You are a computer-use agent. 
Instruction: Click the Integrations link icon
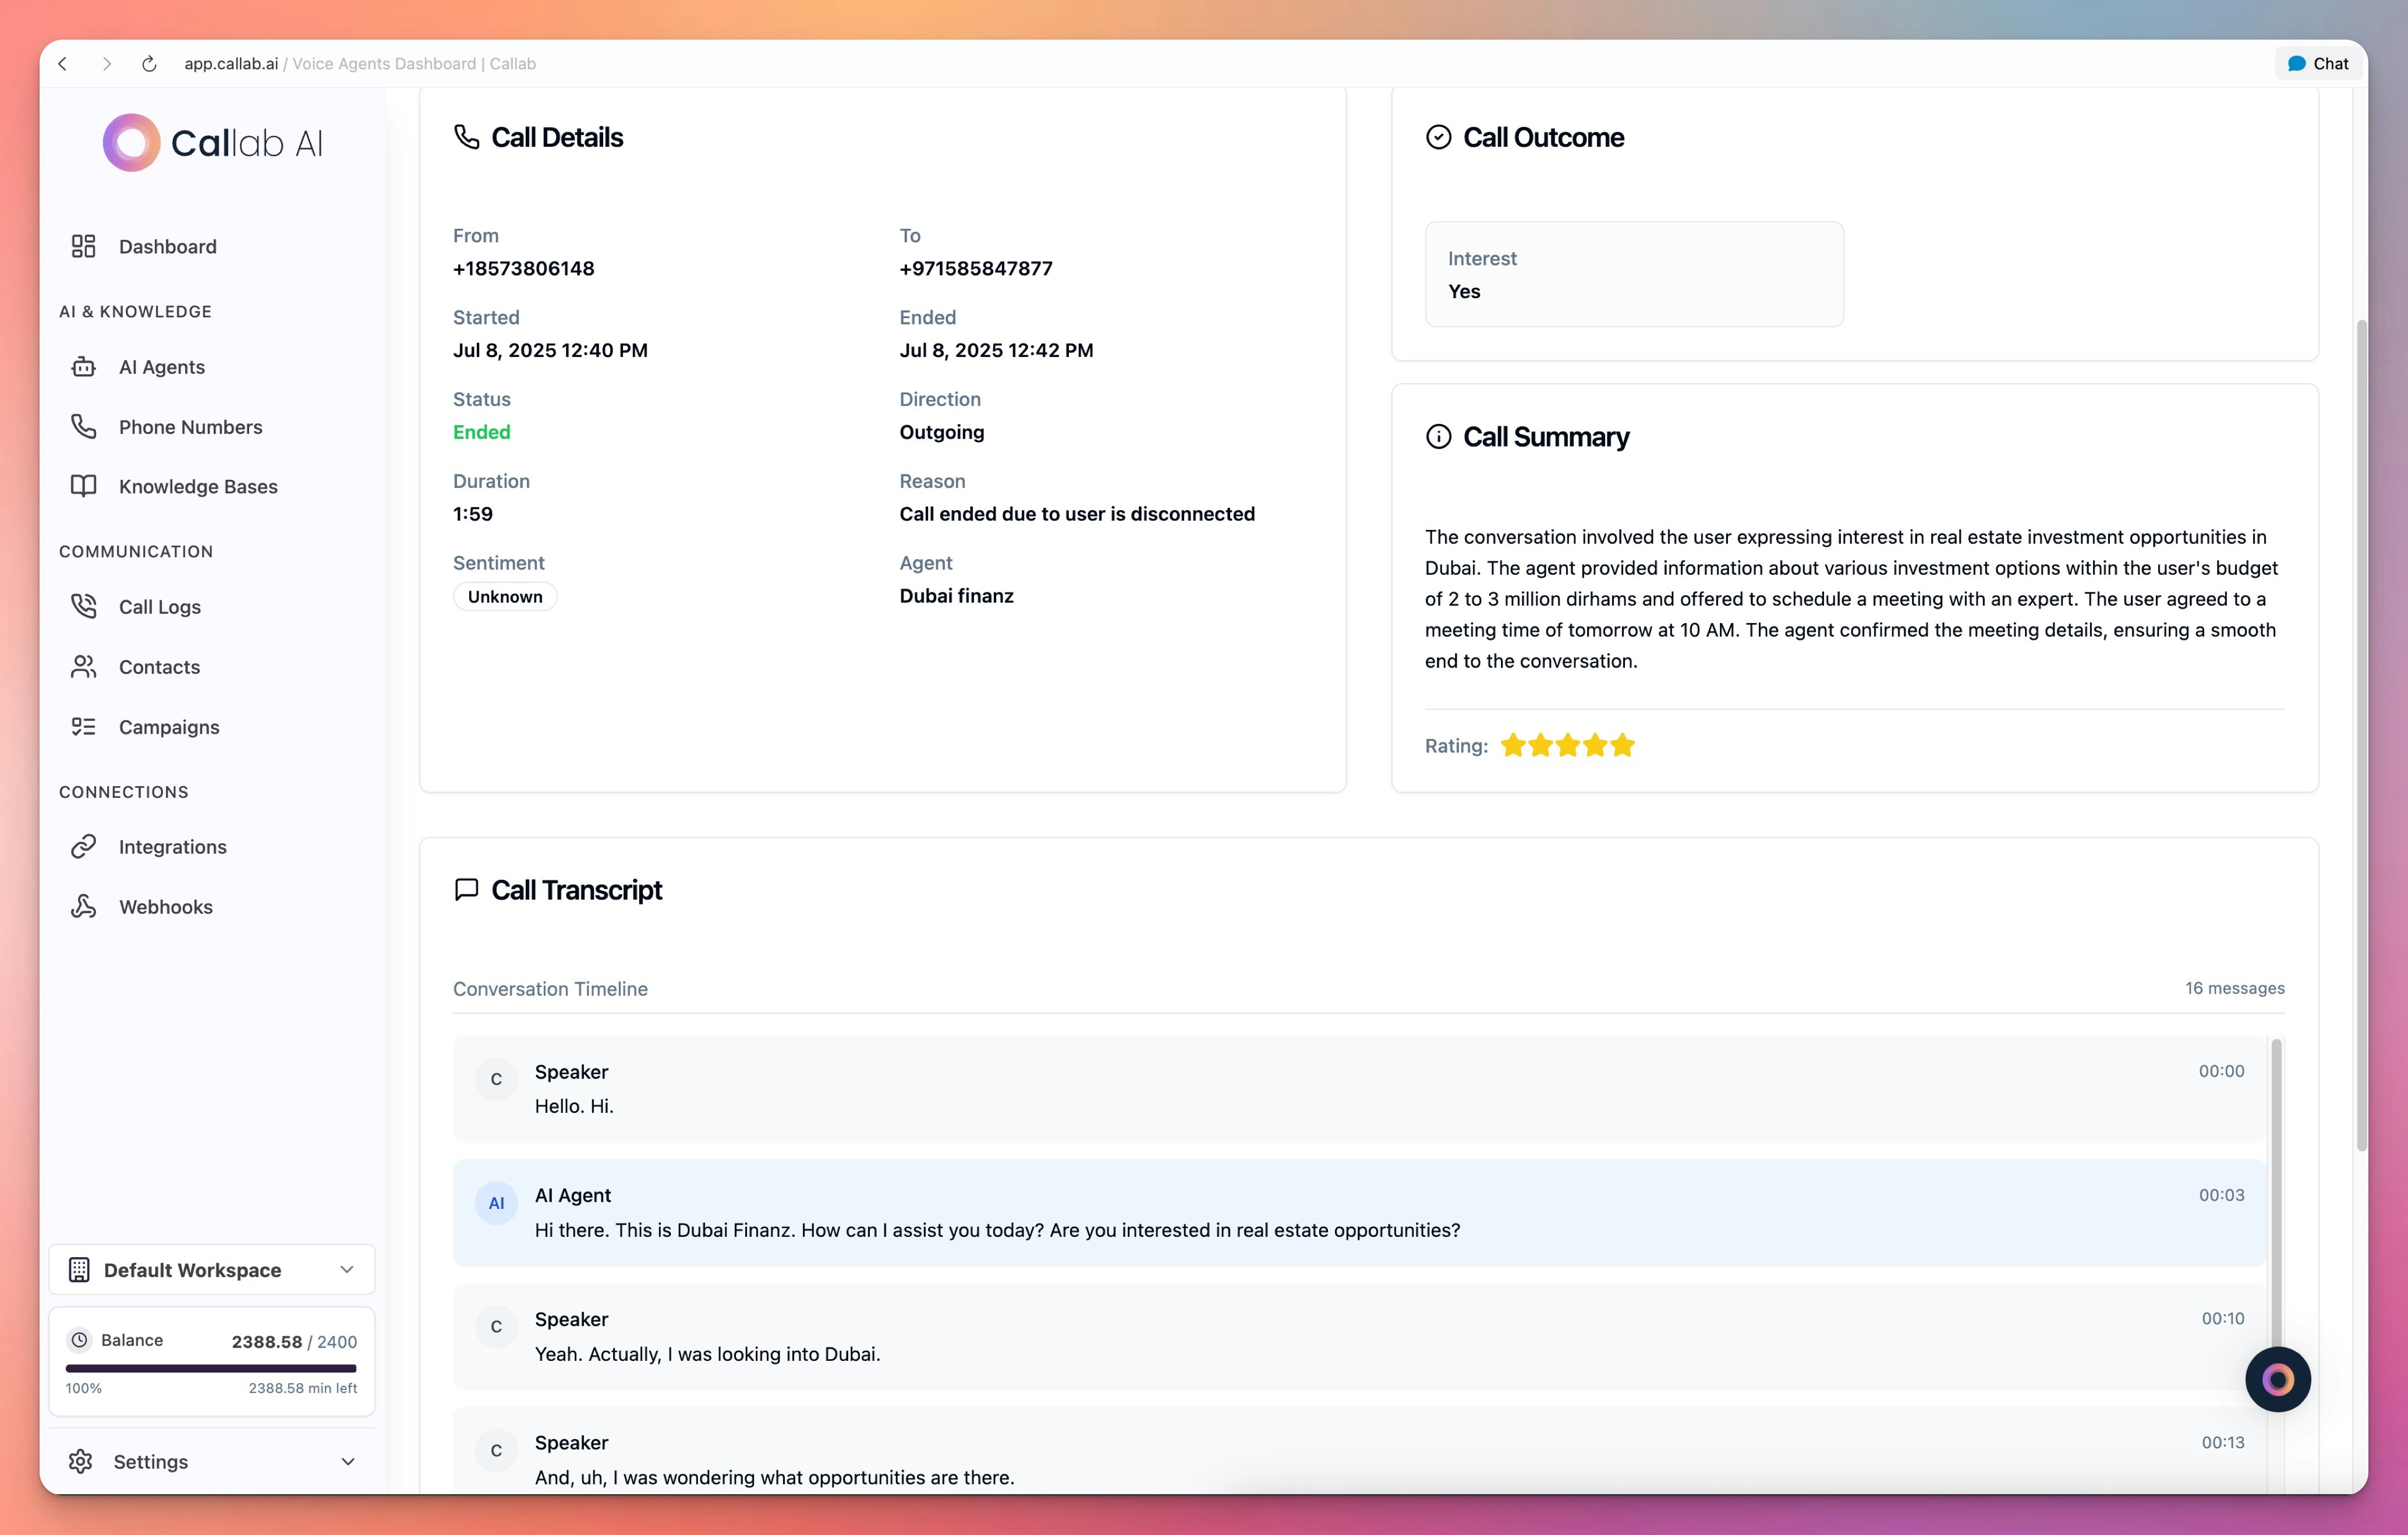pyautogui.click(x=83, y=847)
